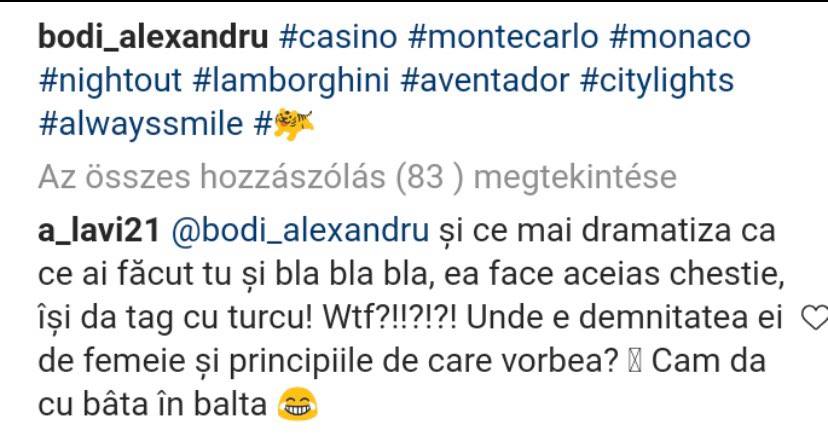Open the @bodi_alexandru mention in comment
The image size is (828, 435).
tap(300, 232)
